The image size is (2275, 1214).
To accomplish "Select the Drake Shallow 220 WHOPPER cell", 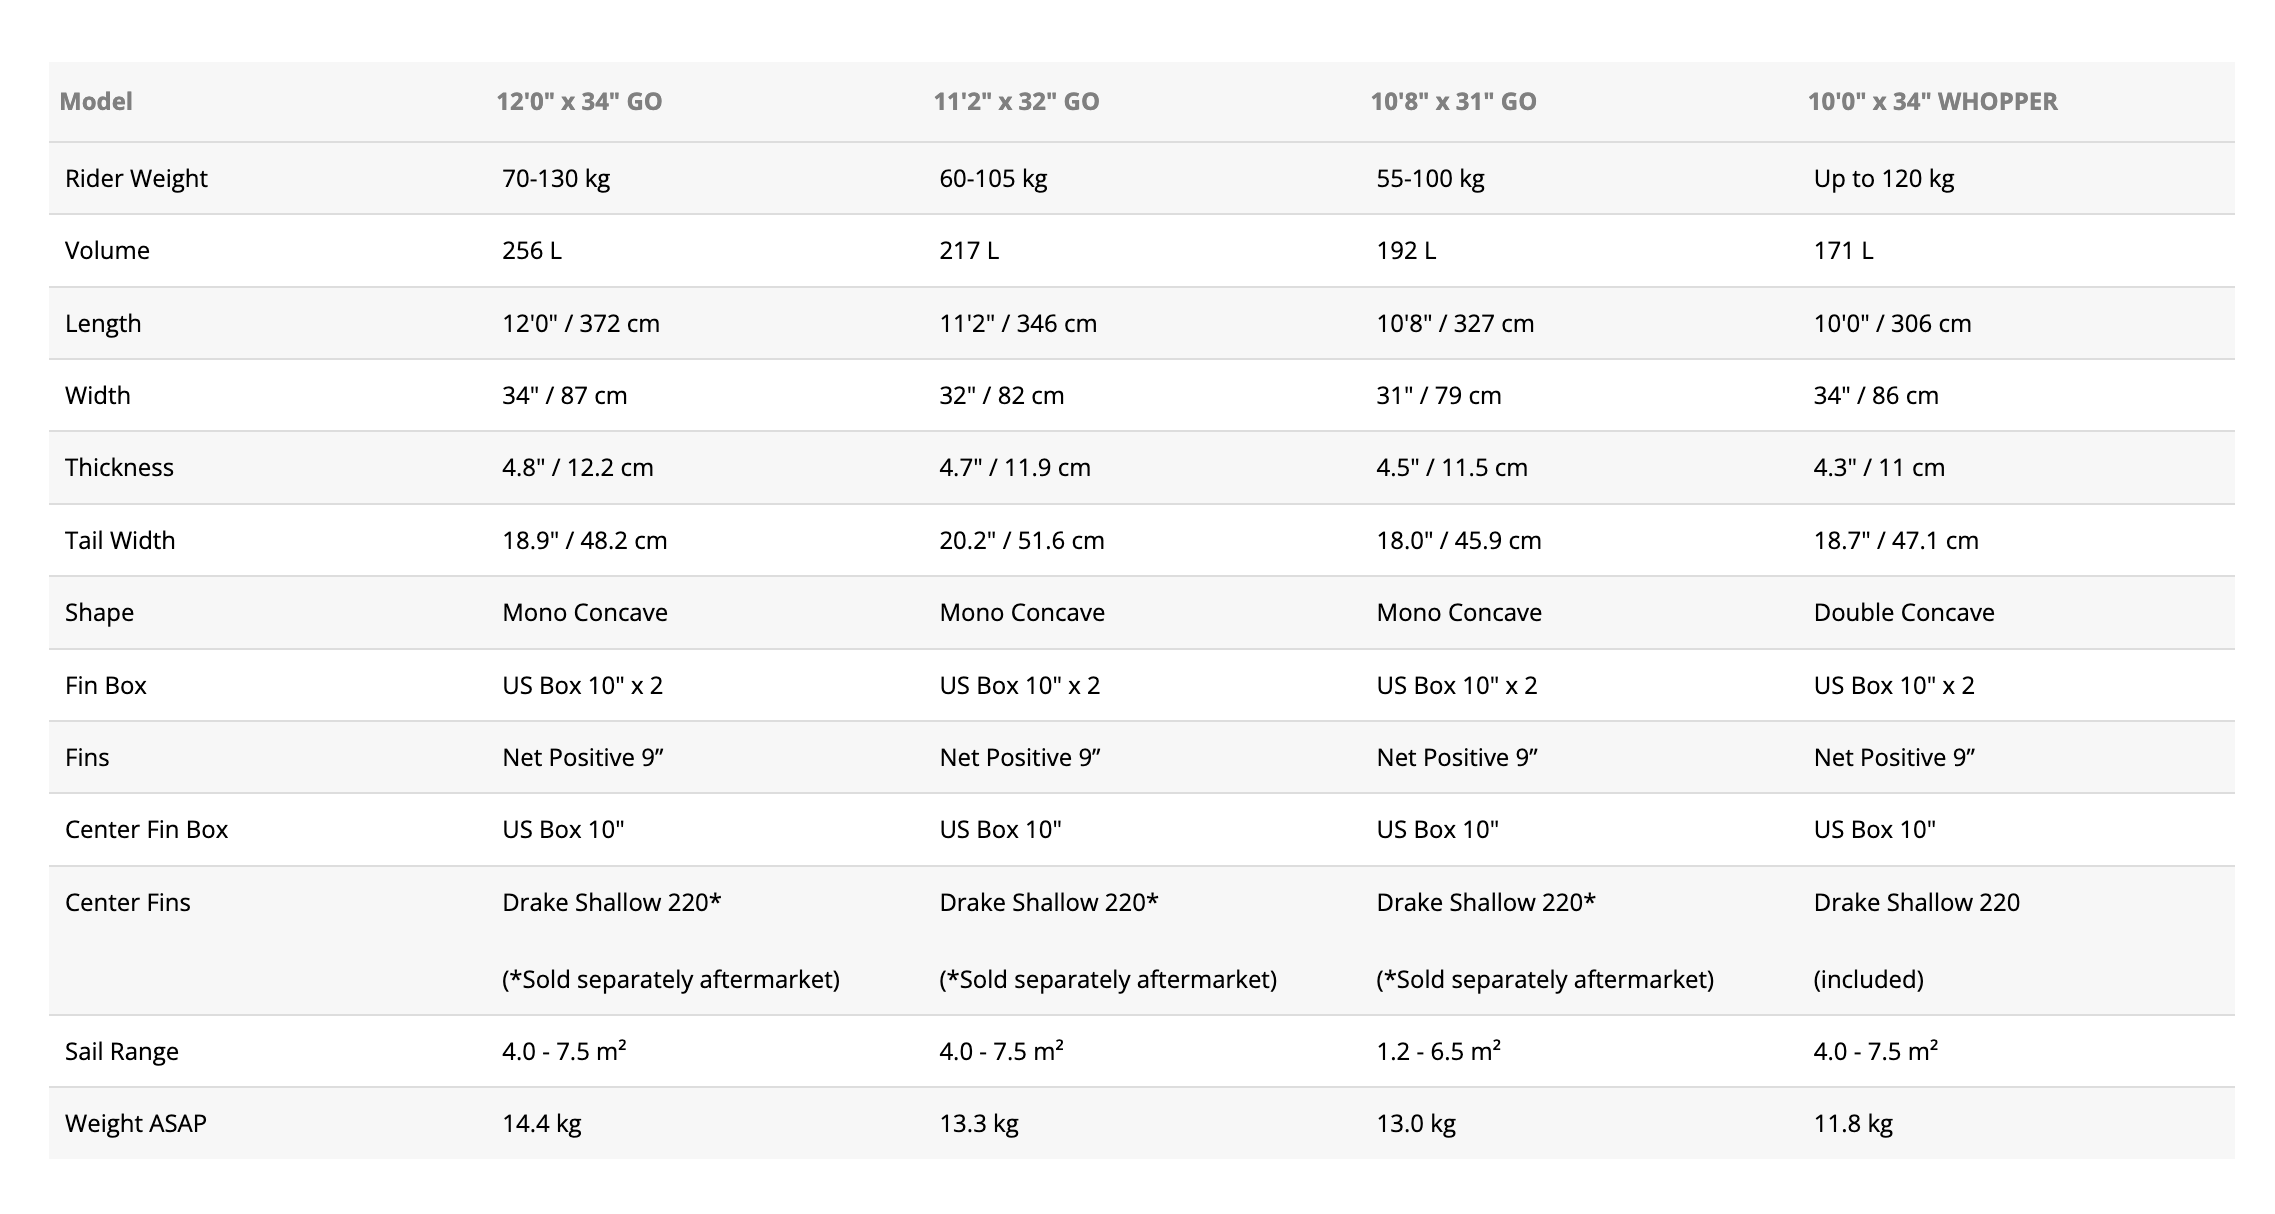I will pyautogui.click(x=1916, y=902).
